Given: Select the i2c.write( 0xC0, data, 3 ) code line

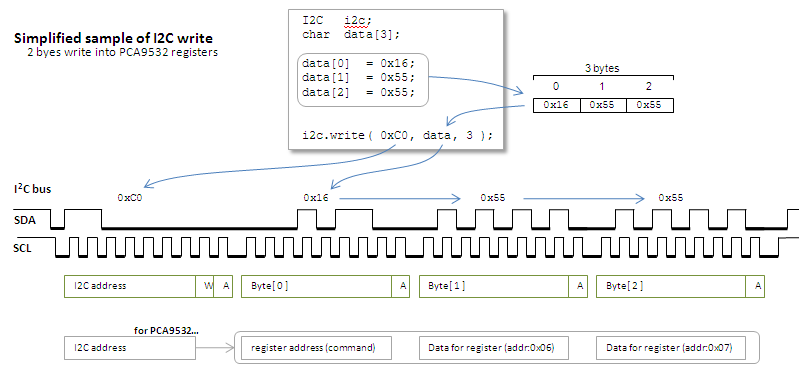Looking at the screenshot, I should coord(397,136).
